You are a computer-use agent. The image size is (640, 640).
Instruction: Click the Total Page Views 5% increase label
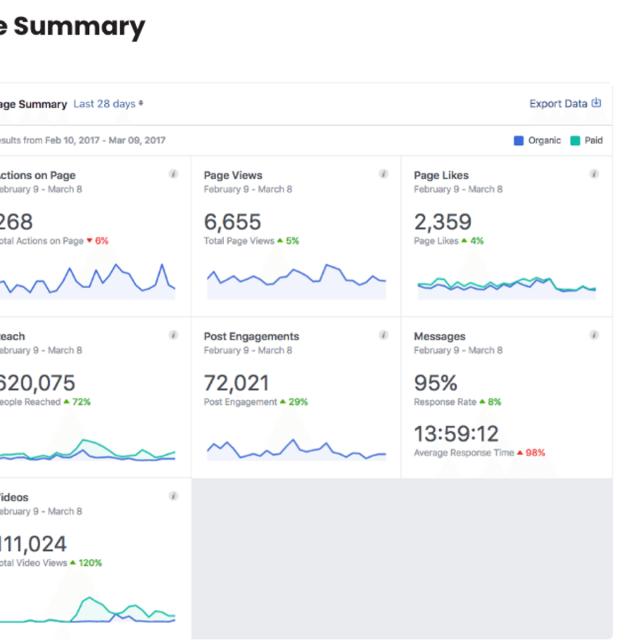coord(251,241)
